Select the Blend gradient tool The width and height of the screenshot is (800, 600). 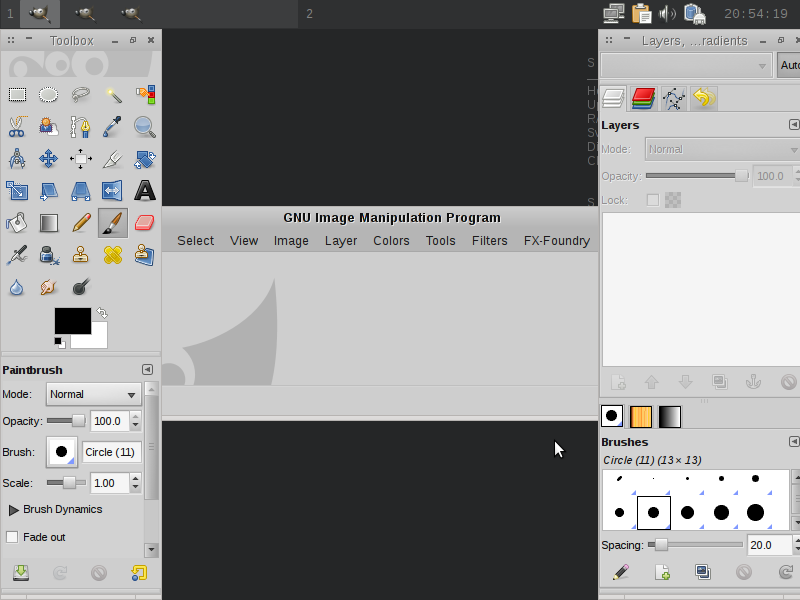(48, 223)
